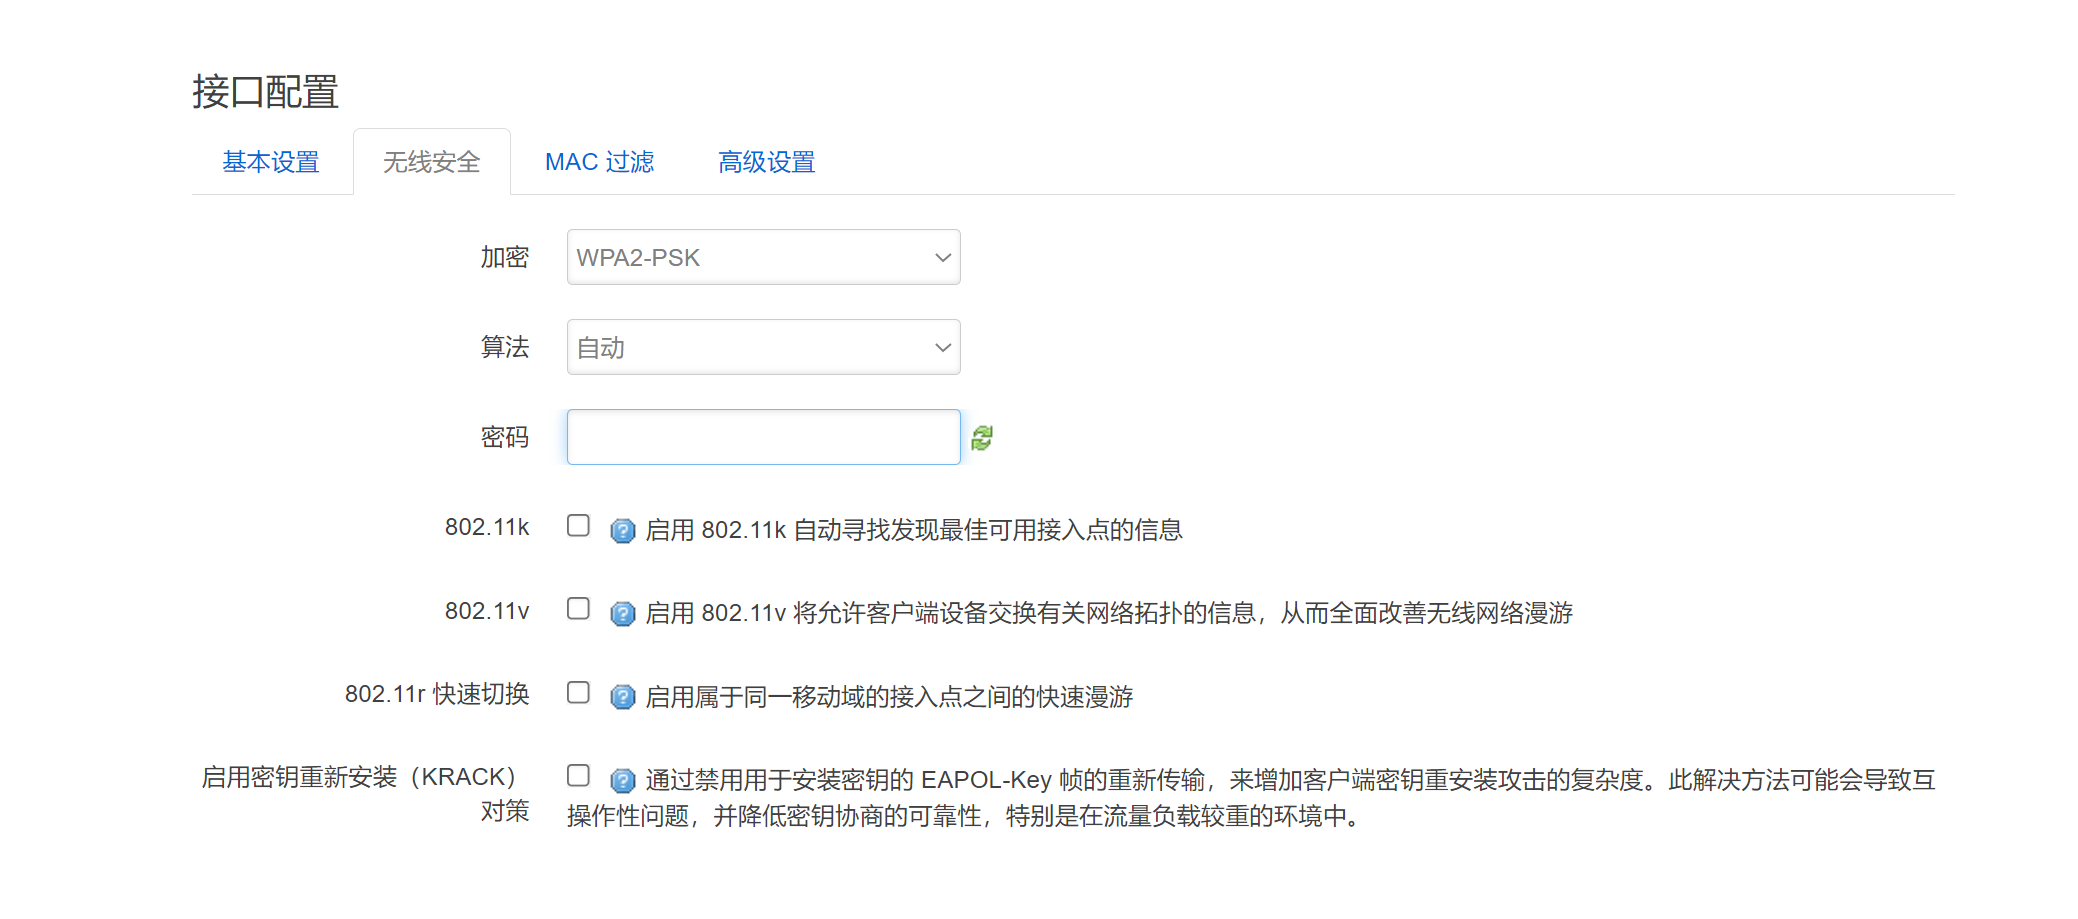
Task: Open the 加密 WPA2-PSK dropdown
Action: click(763, 258)
